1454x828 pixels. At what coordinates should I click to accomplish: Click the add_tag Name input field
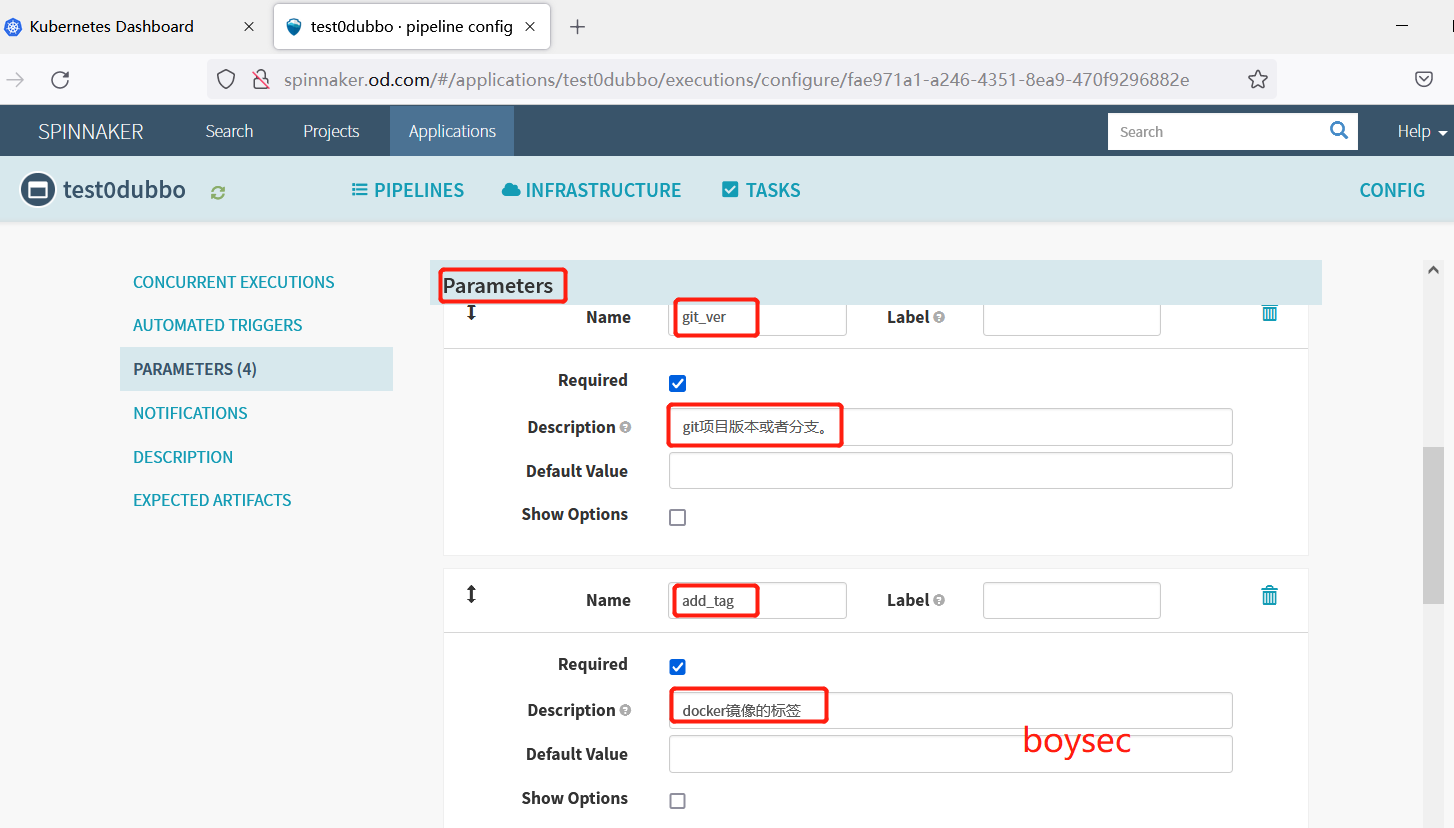[757, 600]
